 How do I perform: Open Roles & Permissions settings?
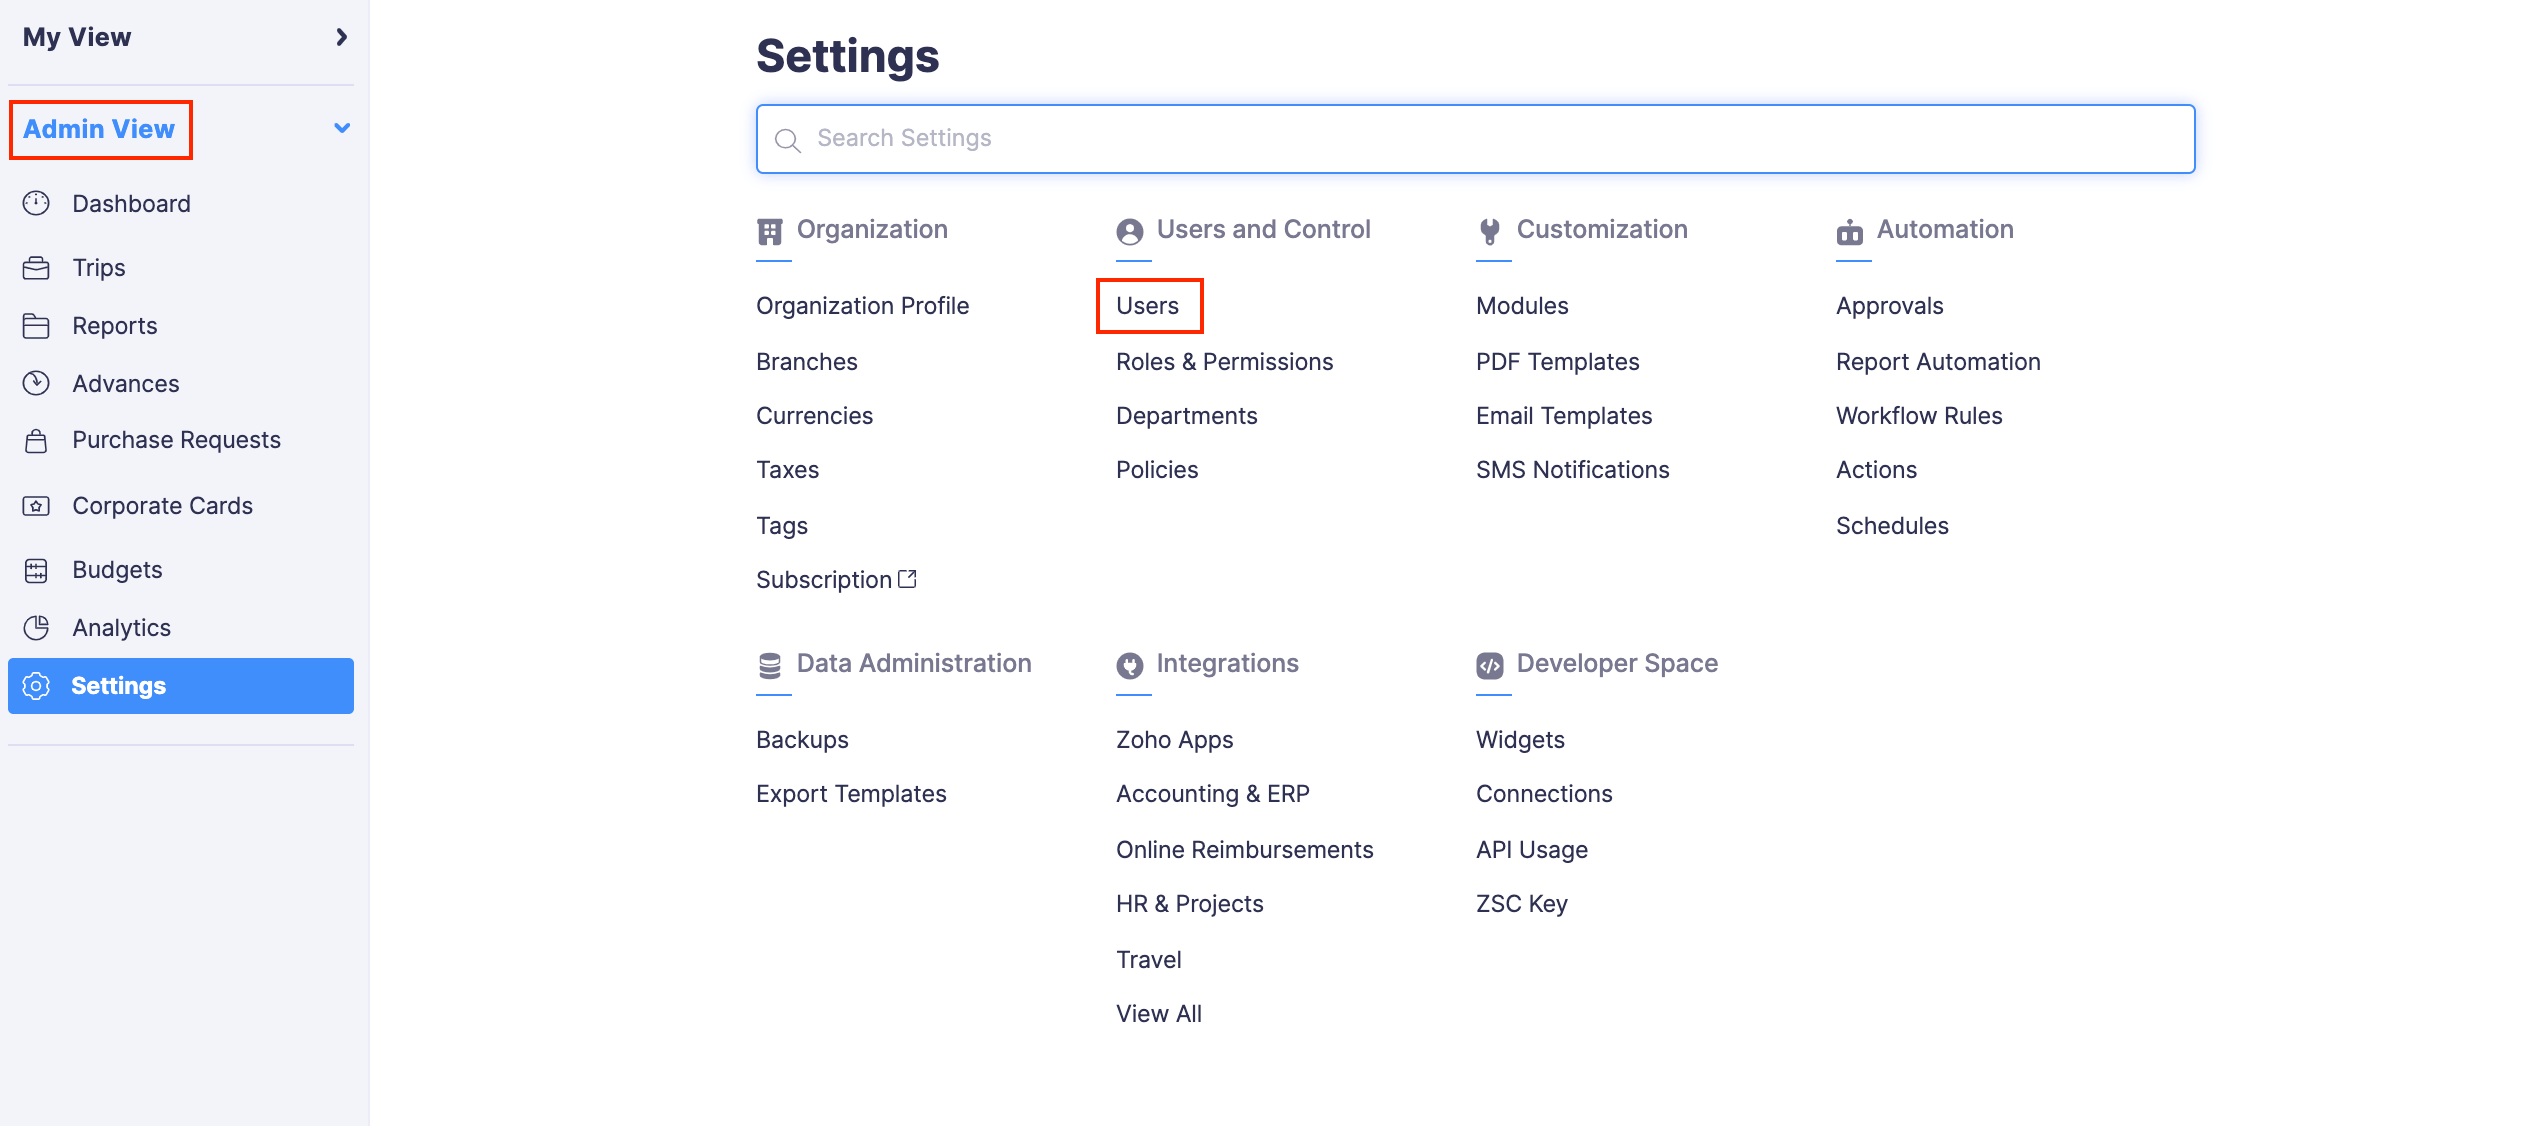[1224, 362]
